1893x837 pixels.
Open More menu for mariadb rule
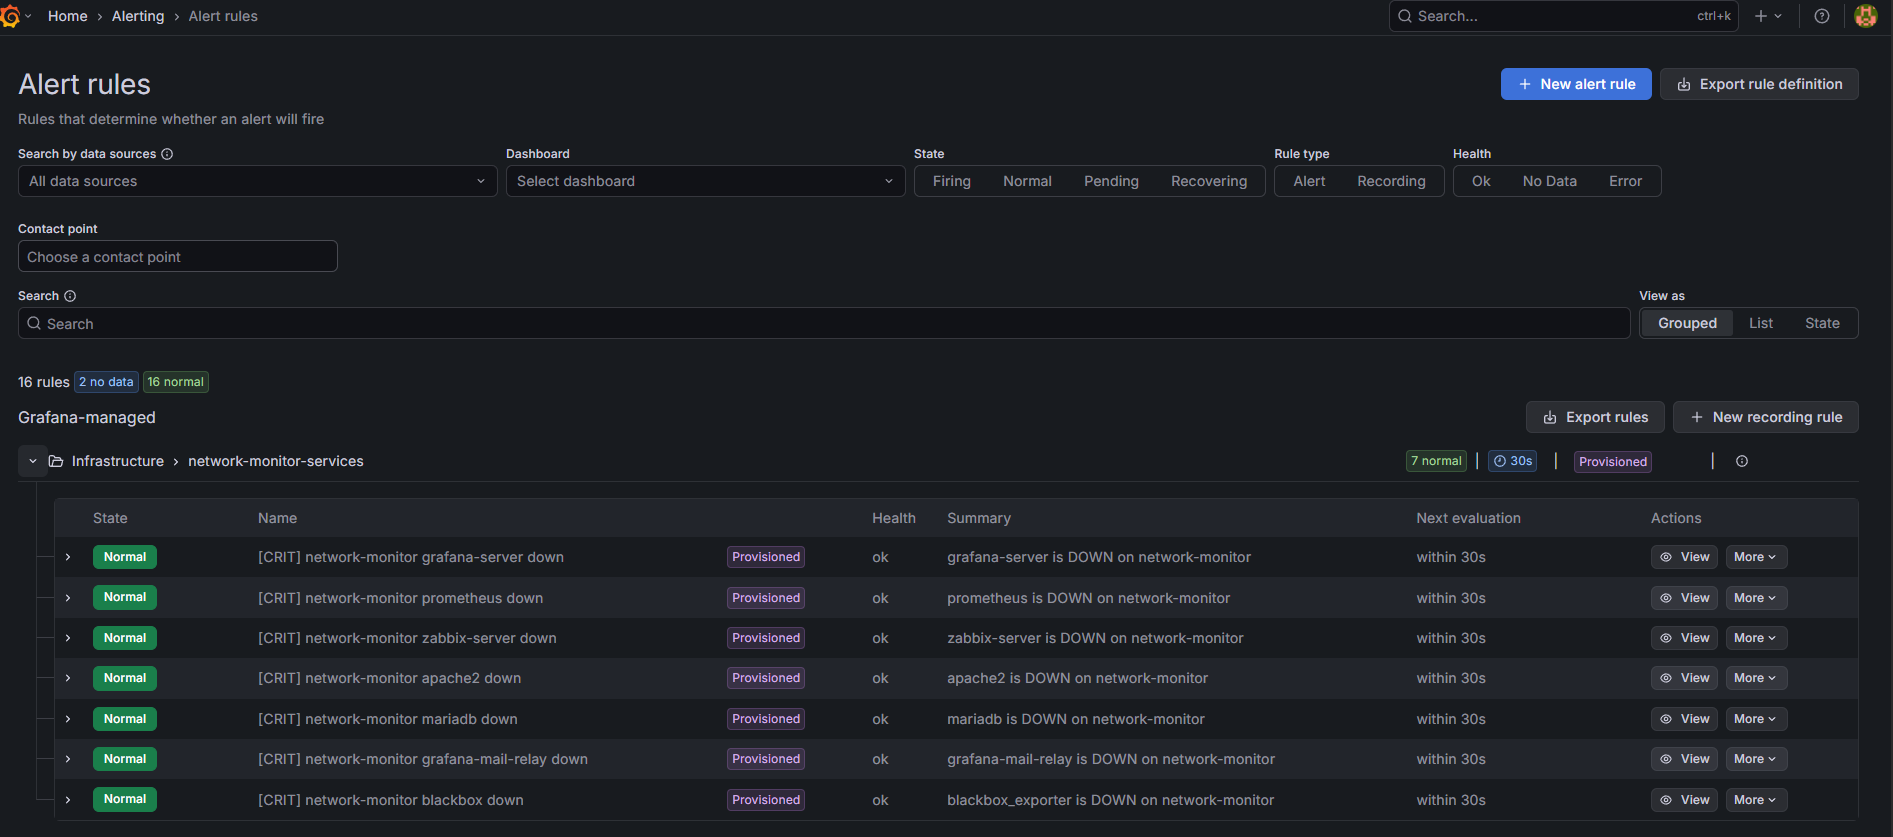pyautogui.click(x=1755, y=719)
